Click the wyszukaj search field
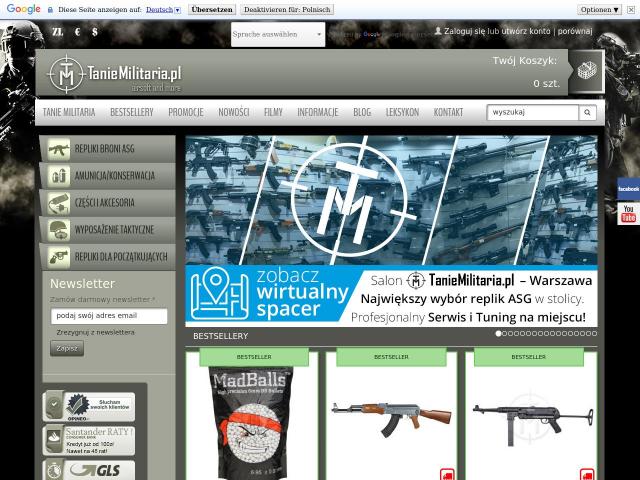This screenshot has height=480, width=640. tap(533, 112)
